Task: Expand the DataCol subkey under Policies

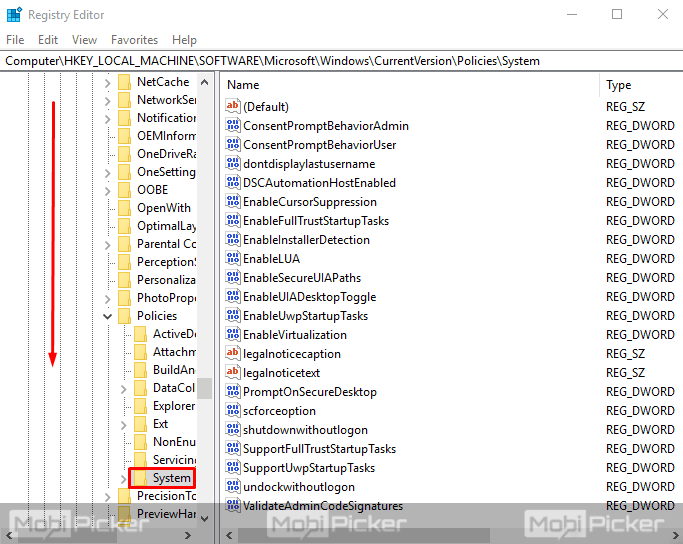Action: point(123,389)
